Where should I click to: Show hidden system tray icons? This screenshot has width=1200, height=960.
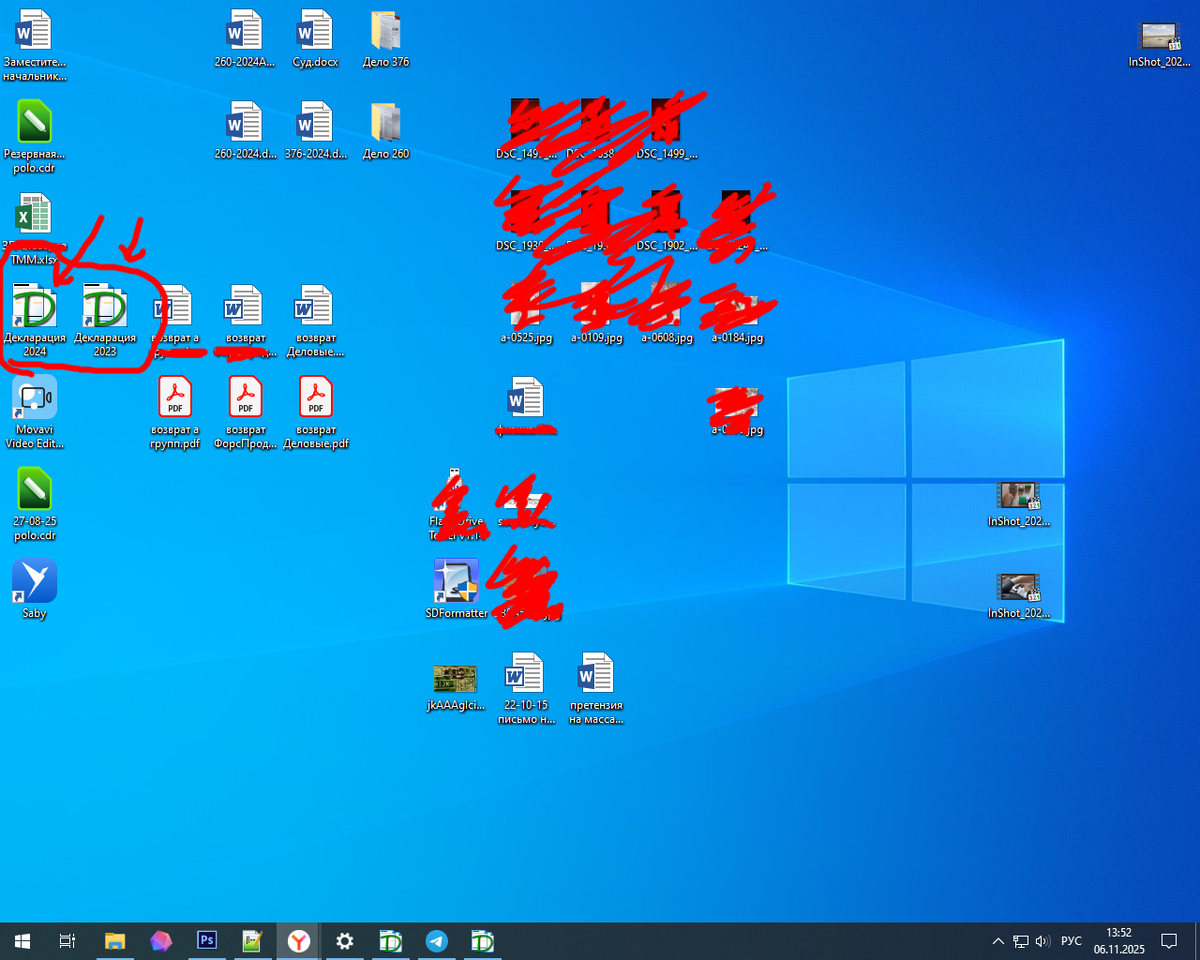pos(998,941)
